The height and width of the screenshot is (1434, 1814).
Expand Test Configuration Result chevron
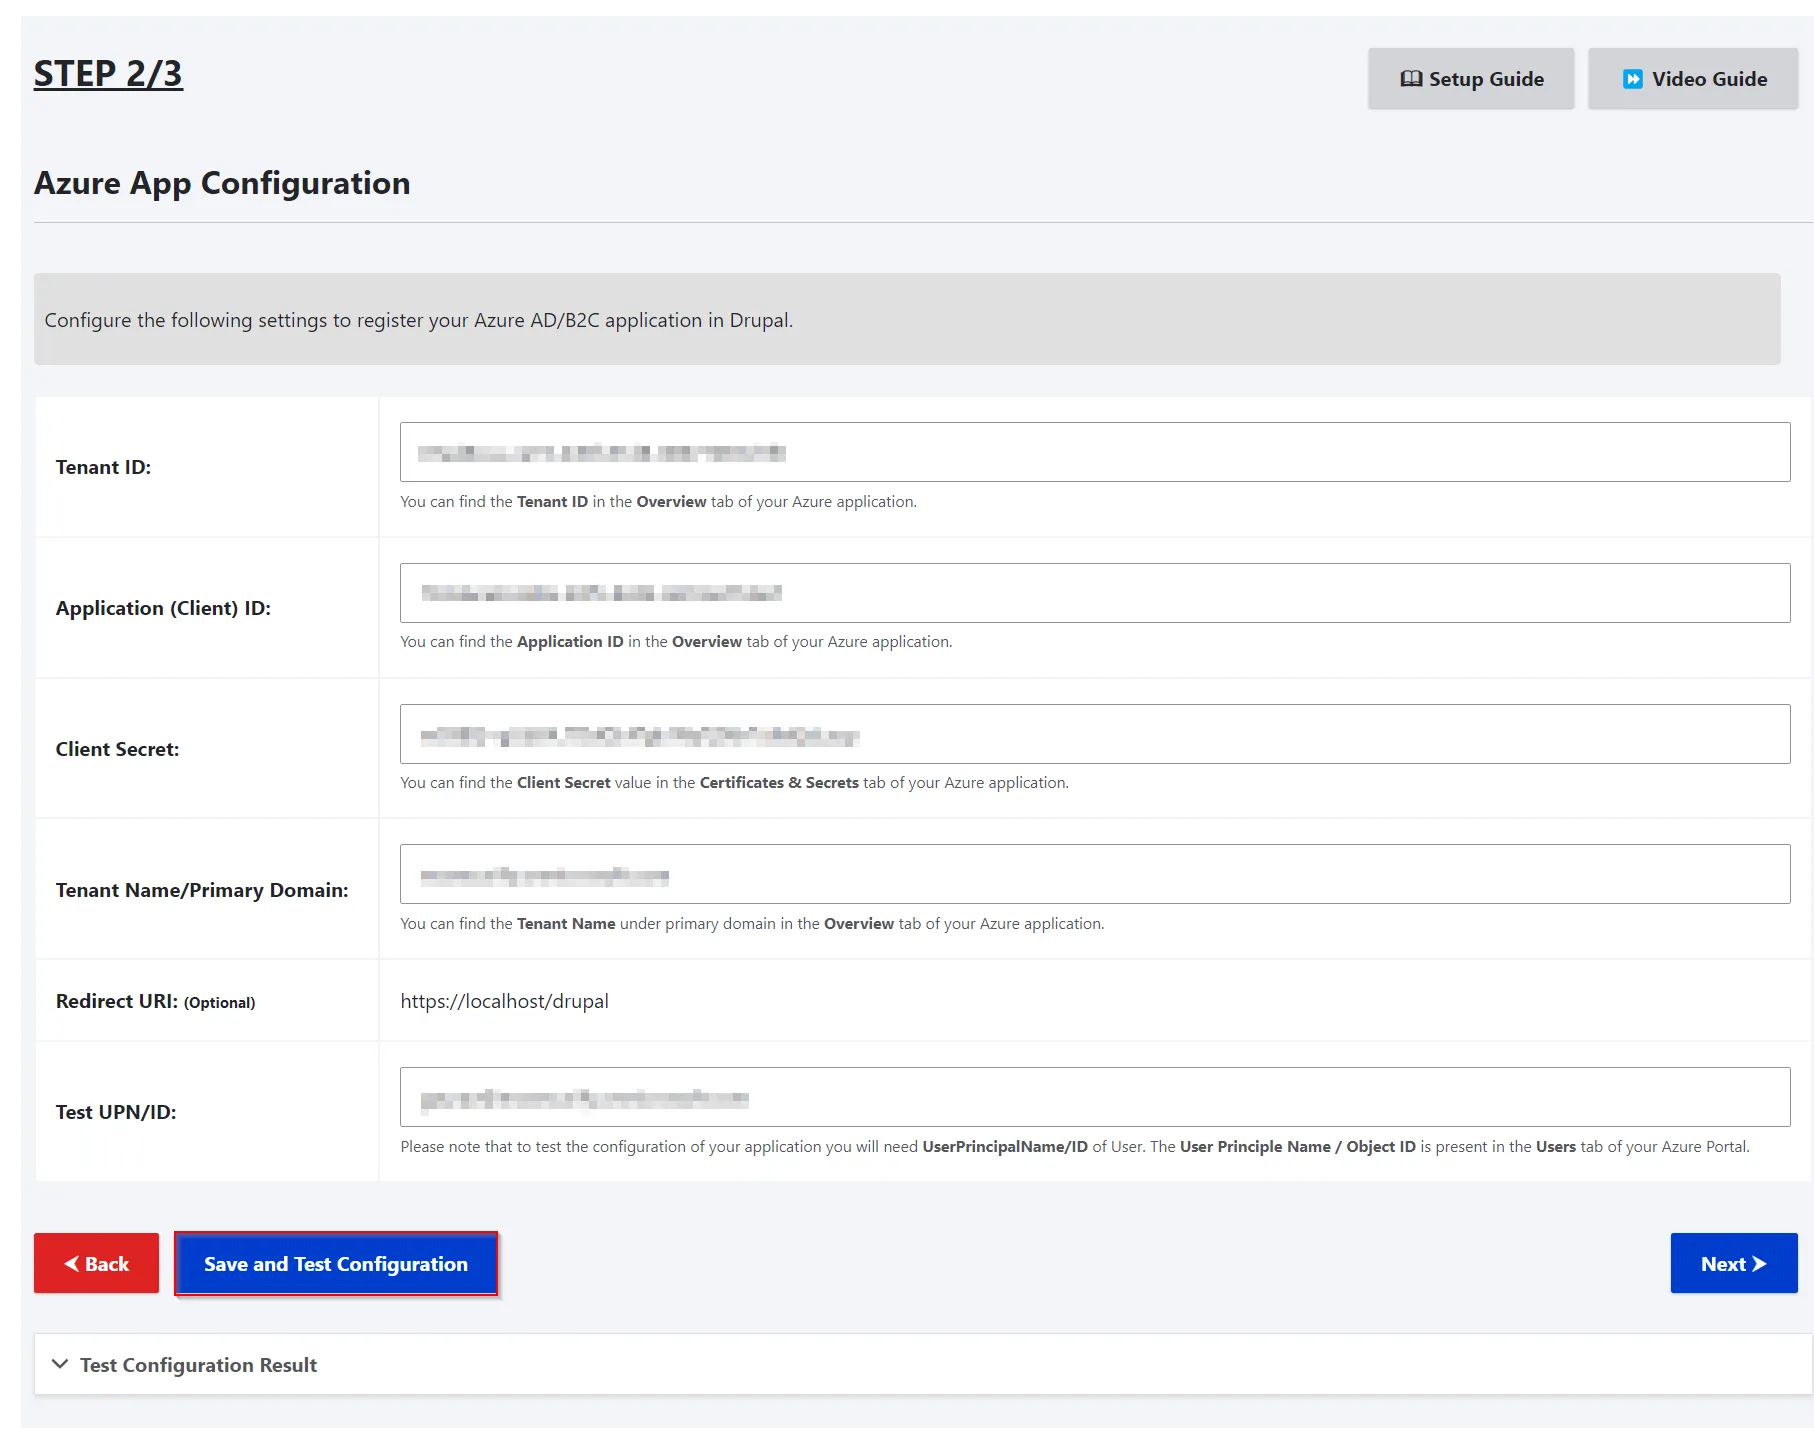(60, 1364)
